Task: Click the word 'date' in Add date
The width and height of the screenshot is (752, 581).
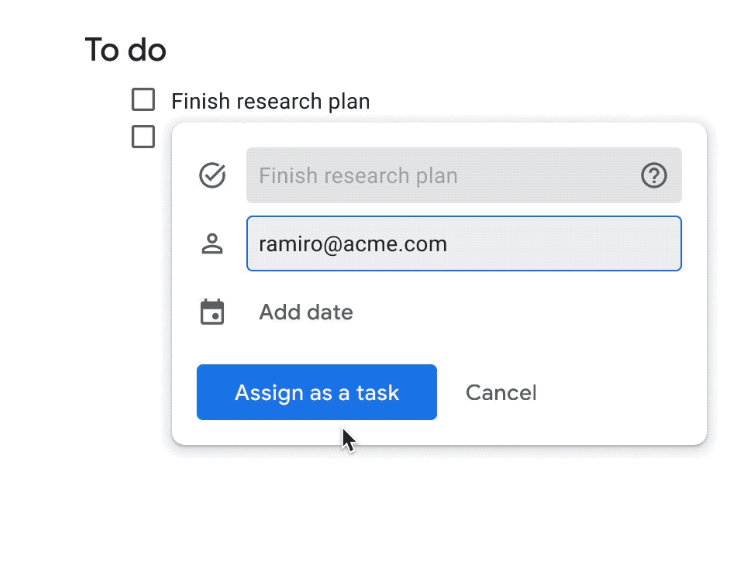Action: click(330, 312)
